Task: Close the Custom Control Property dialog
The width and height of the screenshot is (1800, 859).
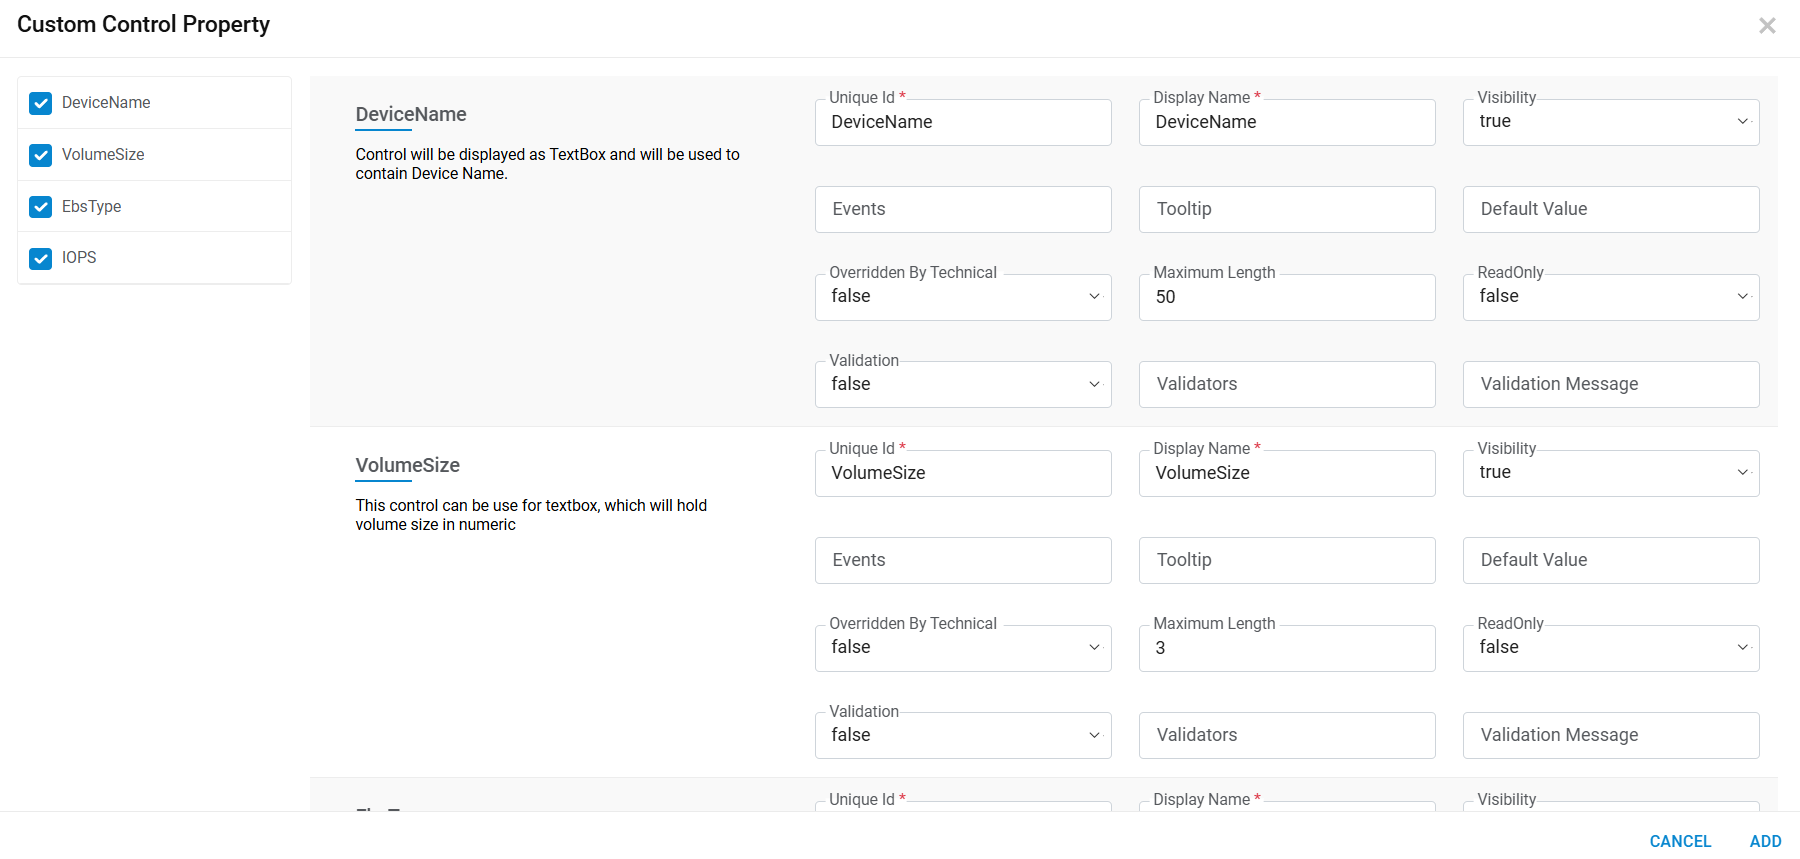Action: tap(1767, 26)
